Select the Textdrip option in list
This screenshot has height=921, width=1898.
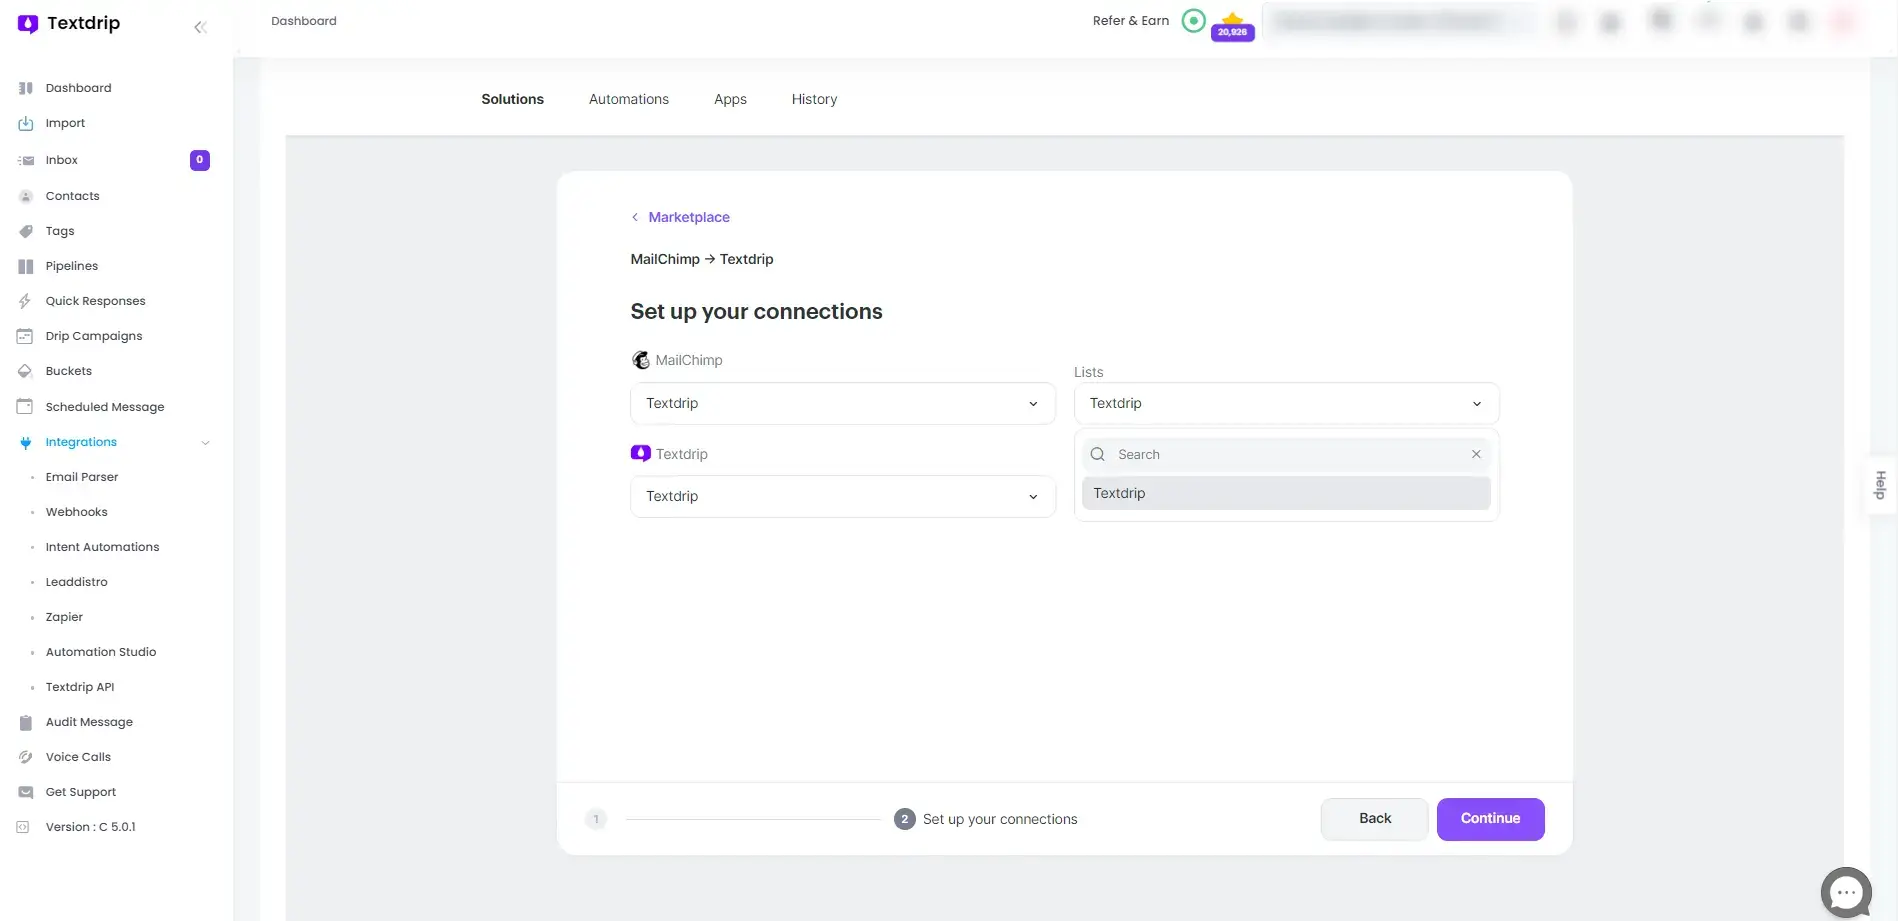1285,493
